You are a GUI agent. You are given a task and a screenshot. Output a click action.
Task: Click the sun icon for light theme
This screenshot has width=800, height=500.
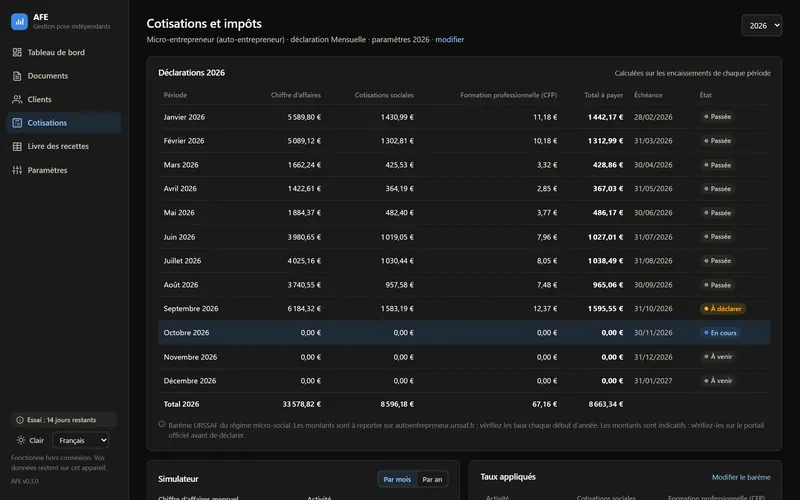coord(21,440)
